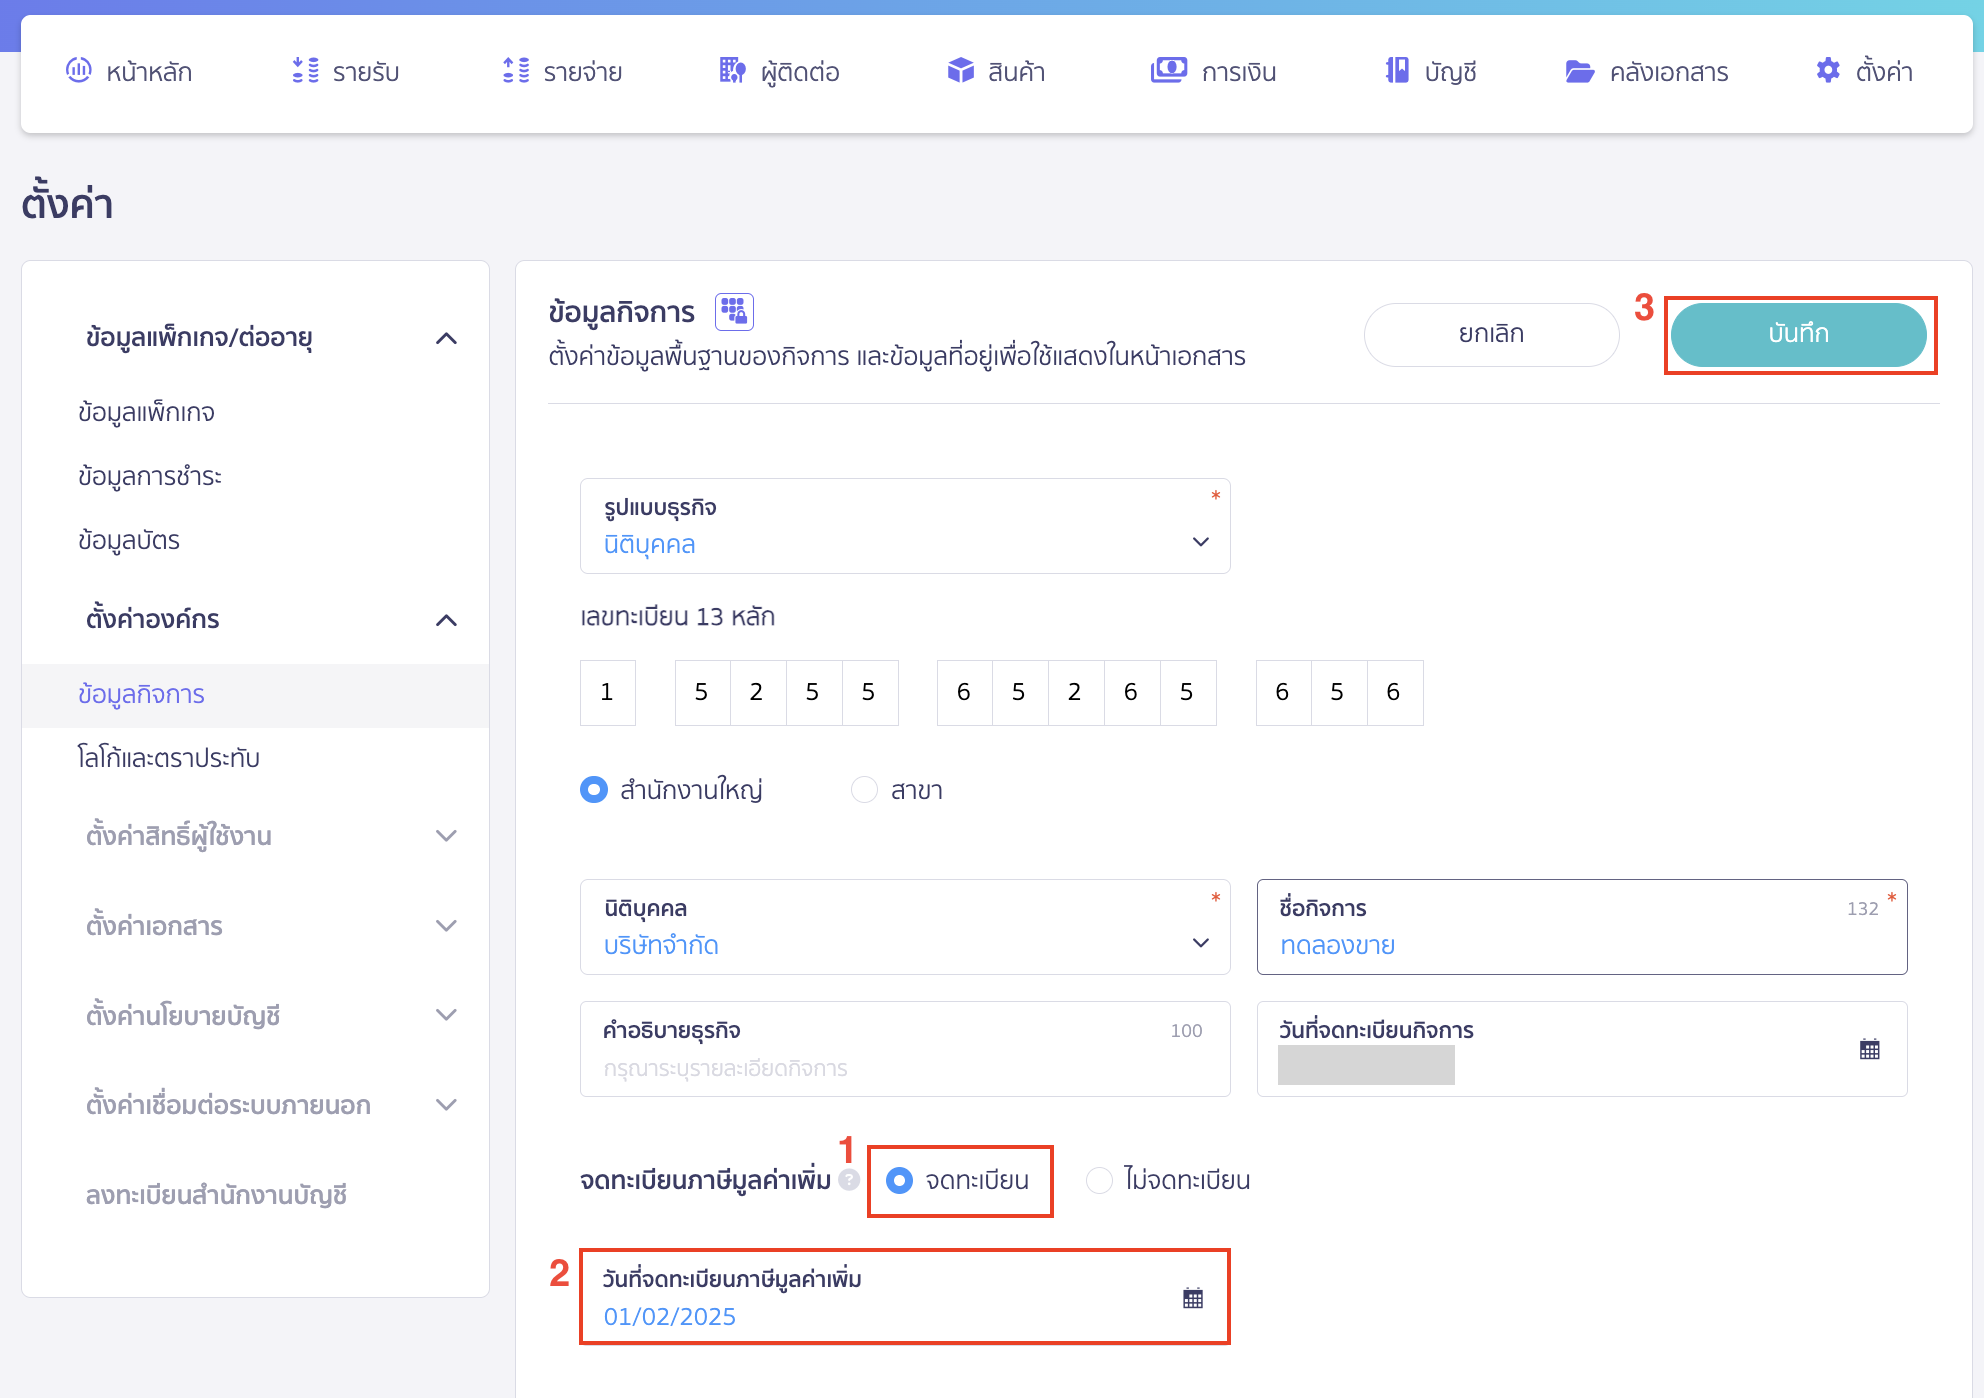1984x1398 pixels.
Task: Go to โลโก้และตราประทับ in sidebar
Action: pos(169,758)
